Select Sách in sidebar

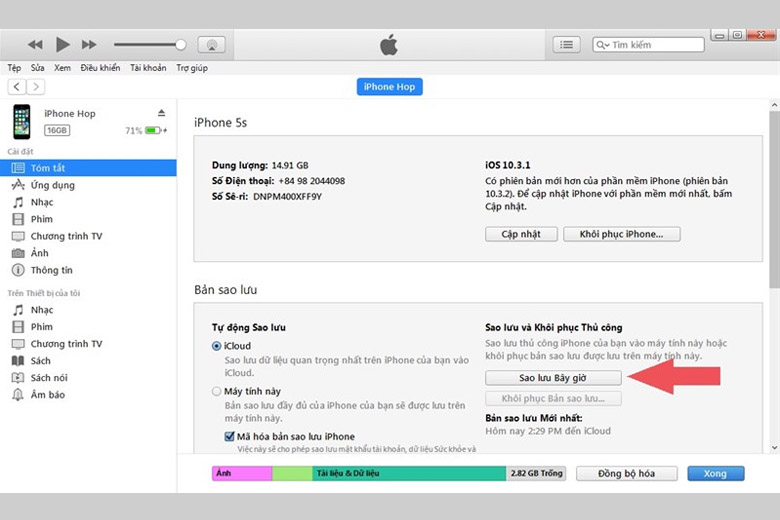pyautogui.click(x=88, y=361)
